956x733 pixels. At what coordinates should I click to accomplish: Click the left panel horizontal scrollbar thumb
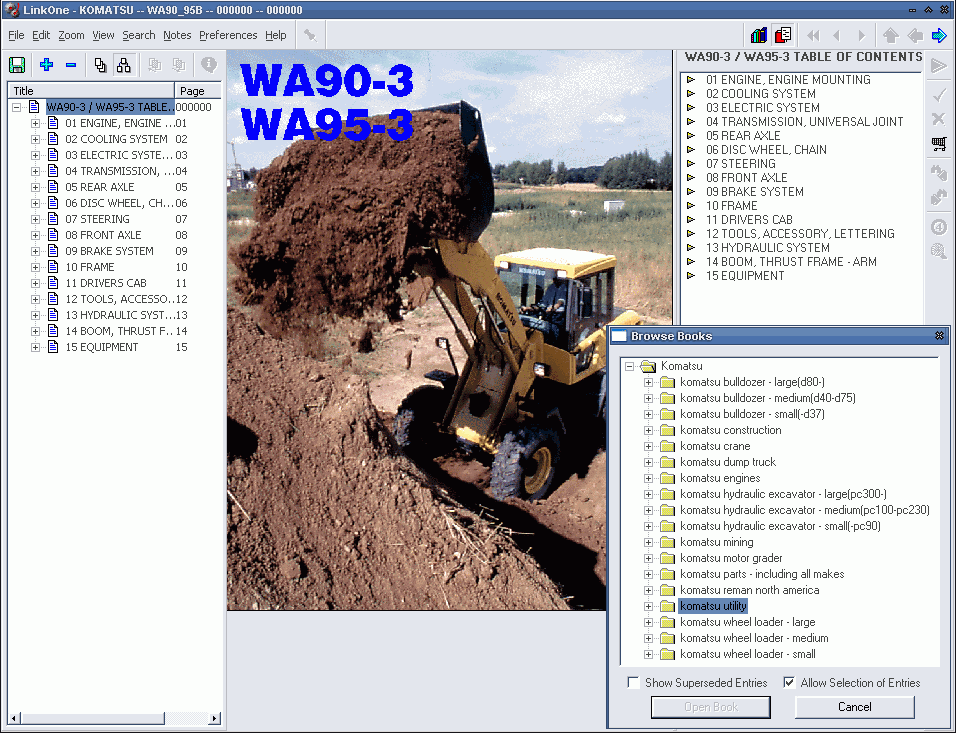[x=91, y=718]
